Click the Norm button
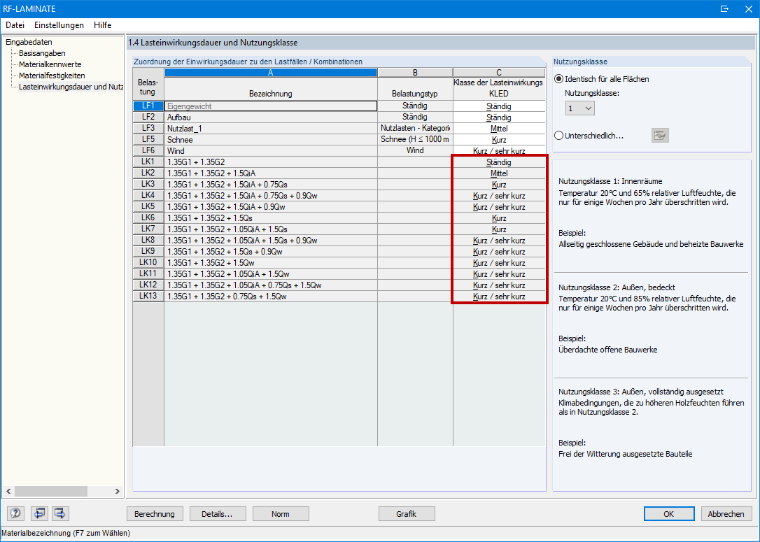This screenshot has width=760, height=542. coord(280,514)
